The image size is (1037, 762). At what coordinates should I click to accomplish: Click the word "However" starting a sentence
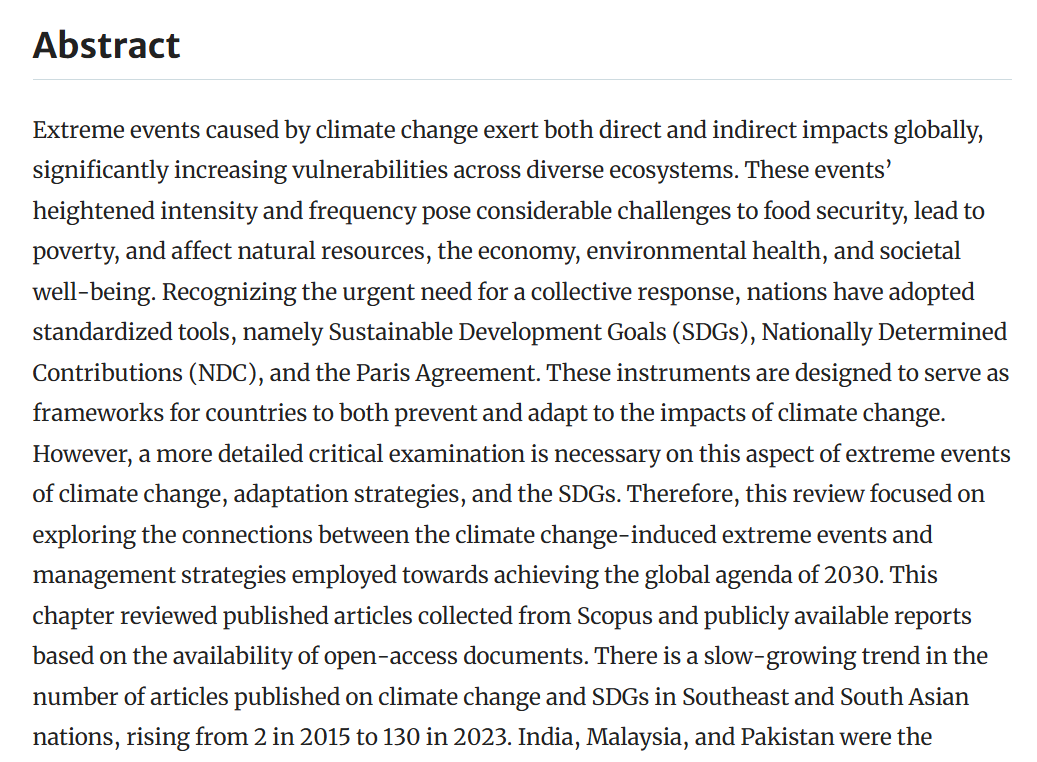80,453
